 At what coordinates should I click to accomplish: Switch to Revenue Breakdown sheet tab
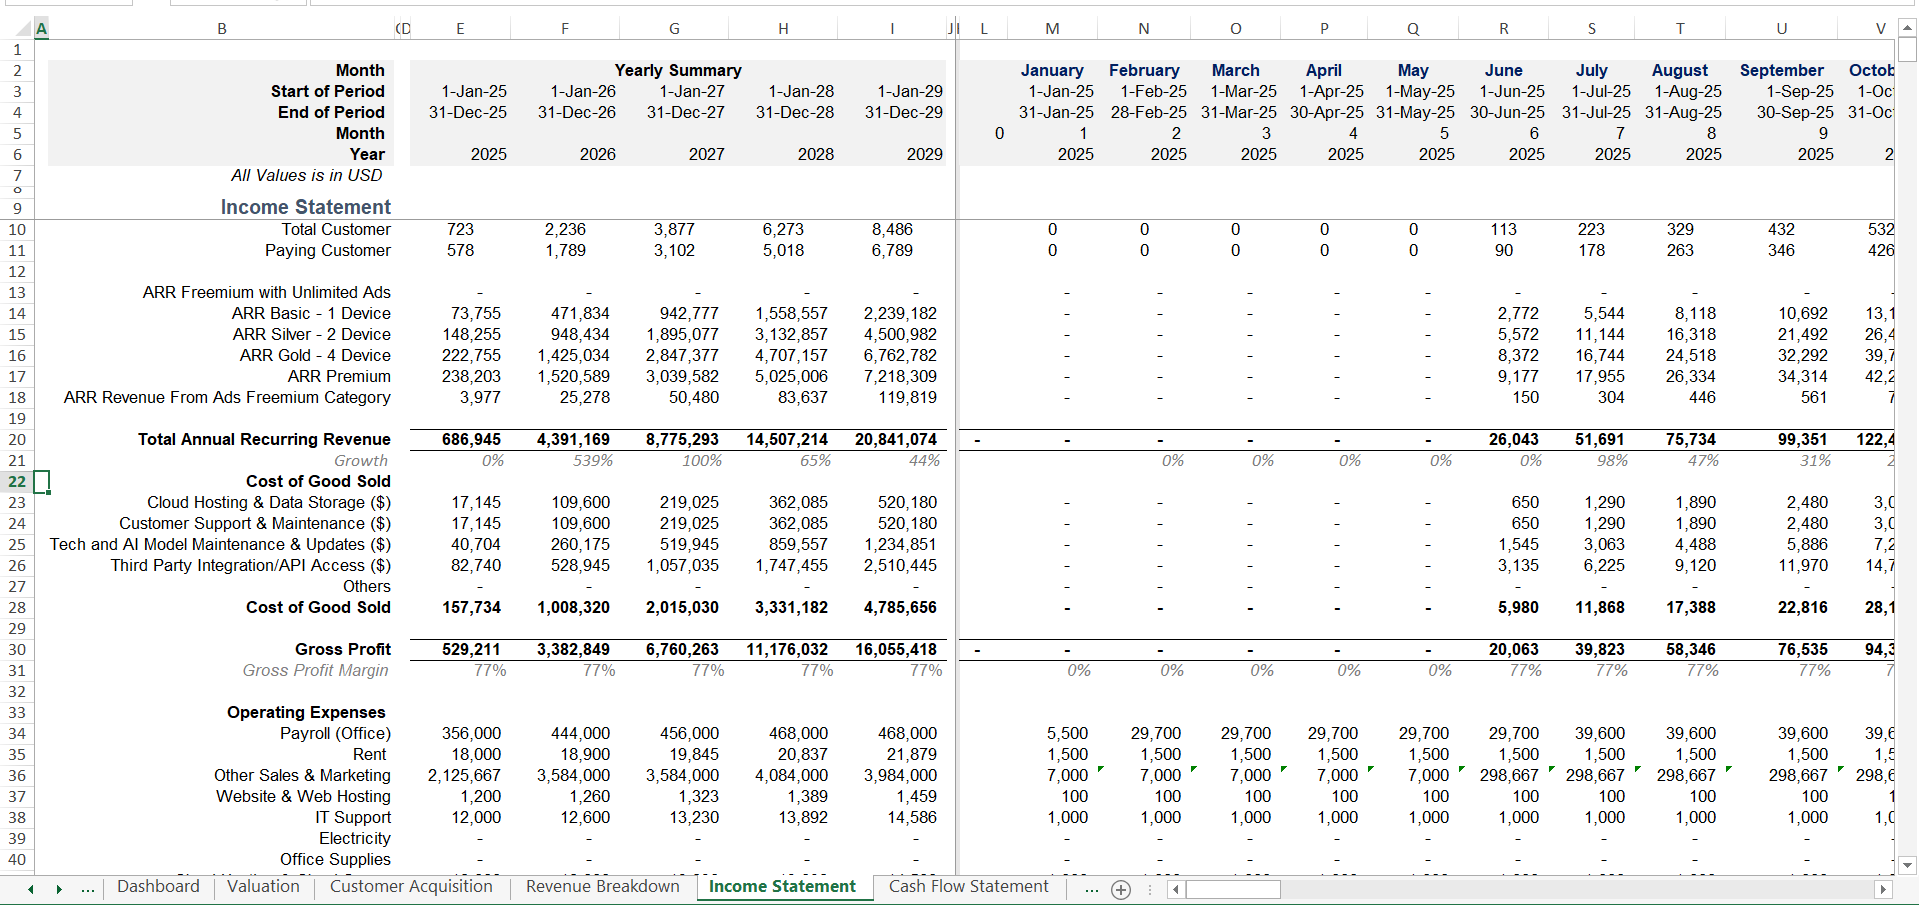click(602, 887)
